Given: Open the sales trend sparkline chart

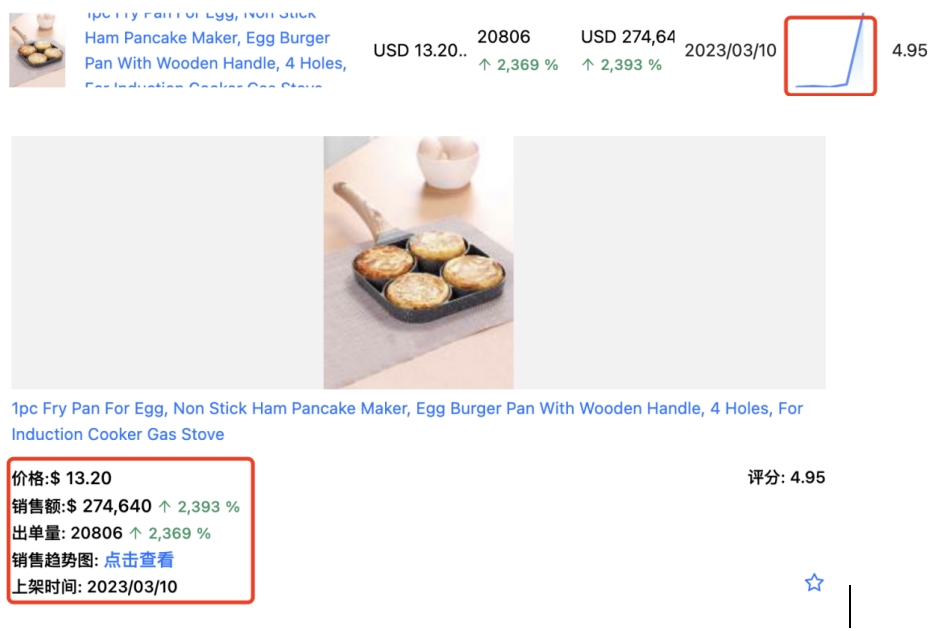Looking at the screenshot, I should [830, 55].
